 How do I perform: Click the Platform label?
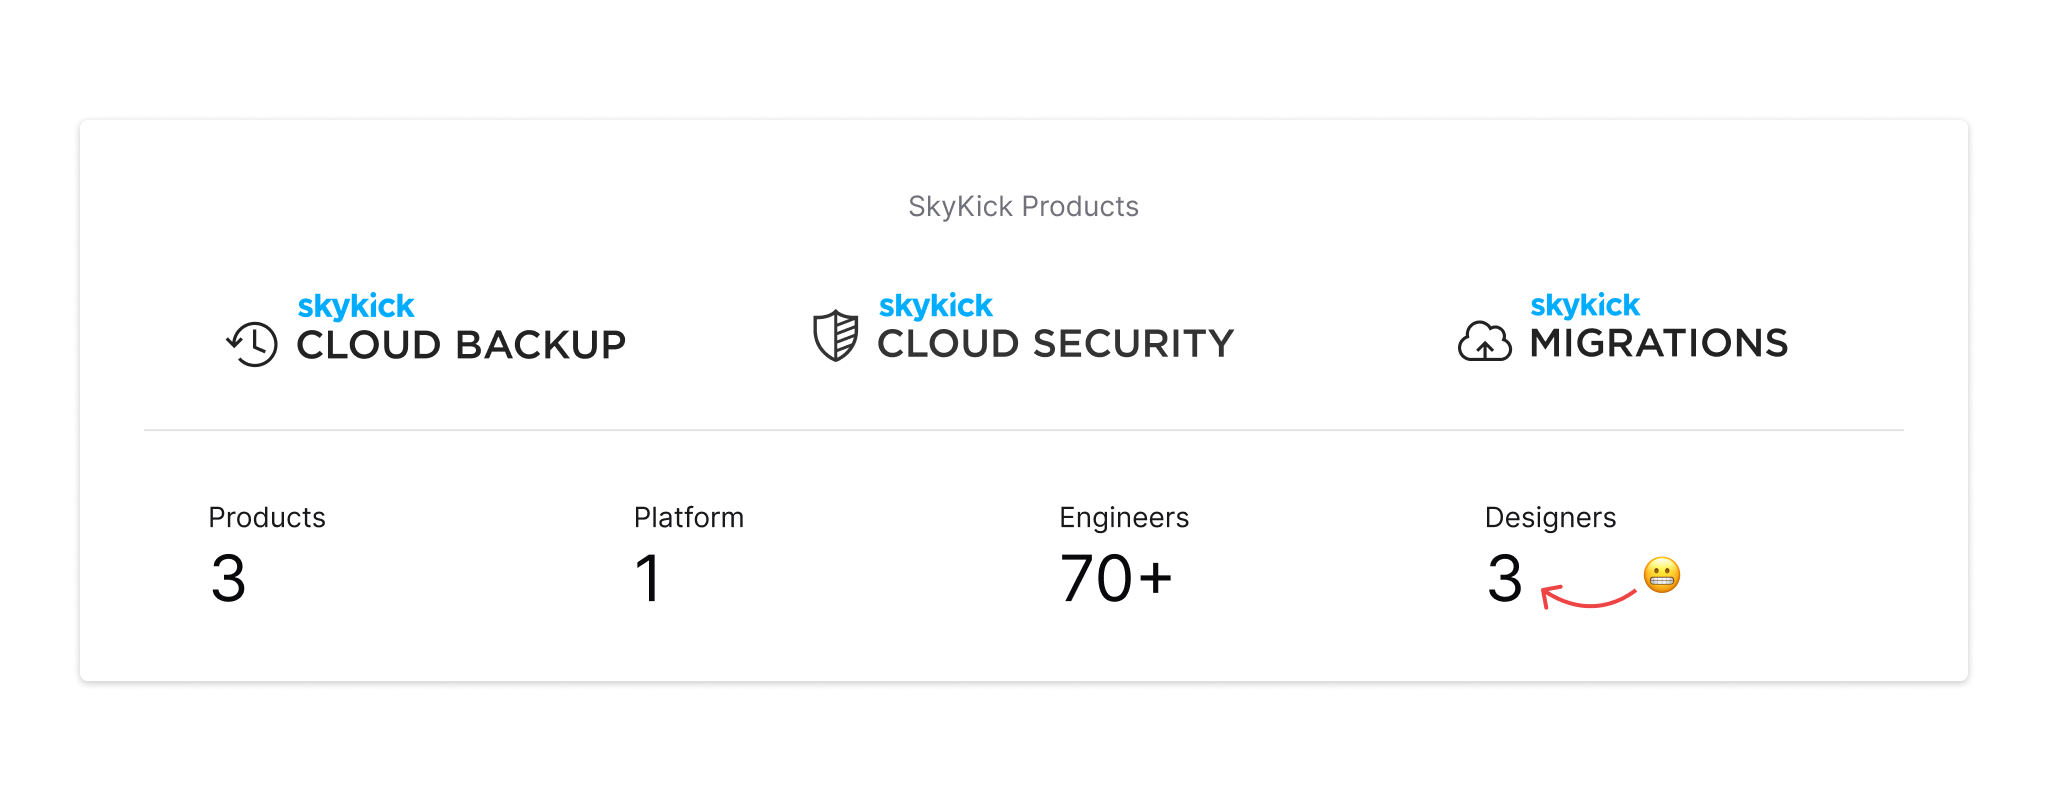click(x=689, y=517)
